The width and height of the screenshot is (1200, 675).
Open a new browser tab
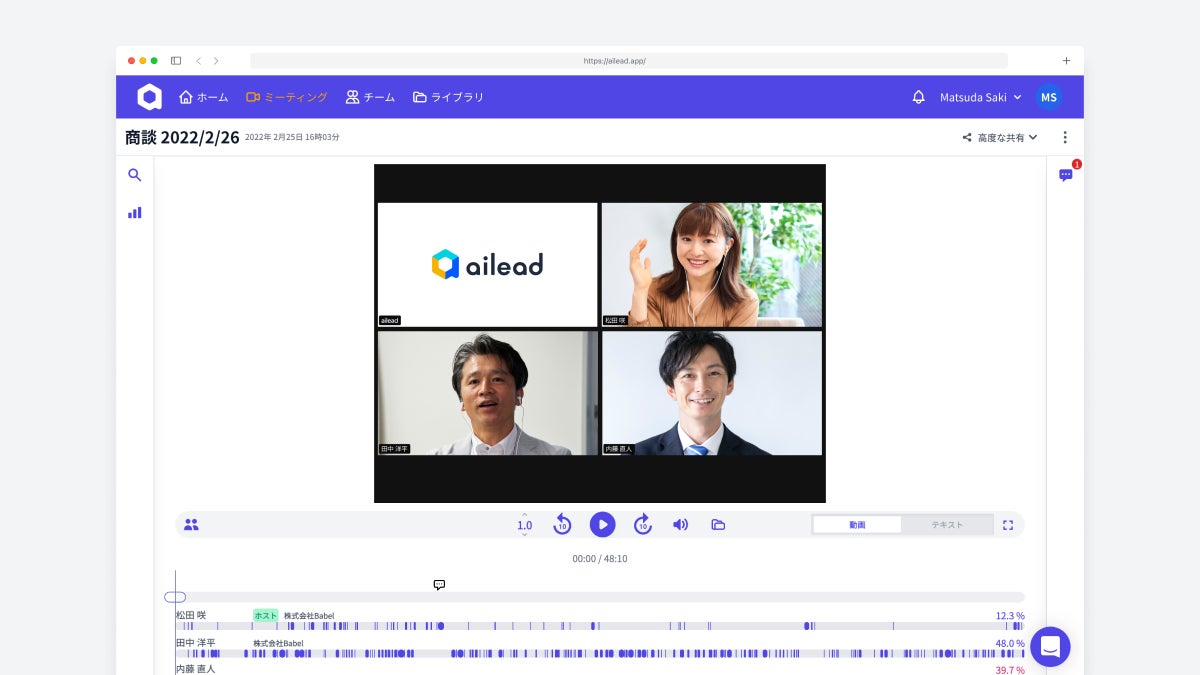(x=1066, y=61)
